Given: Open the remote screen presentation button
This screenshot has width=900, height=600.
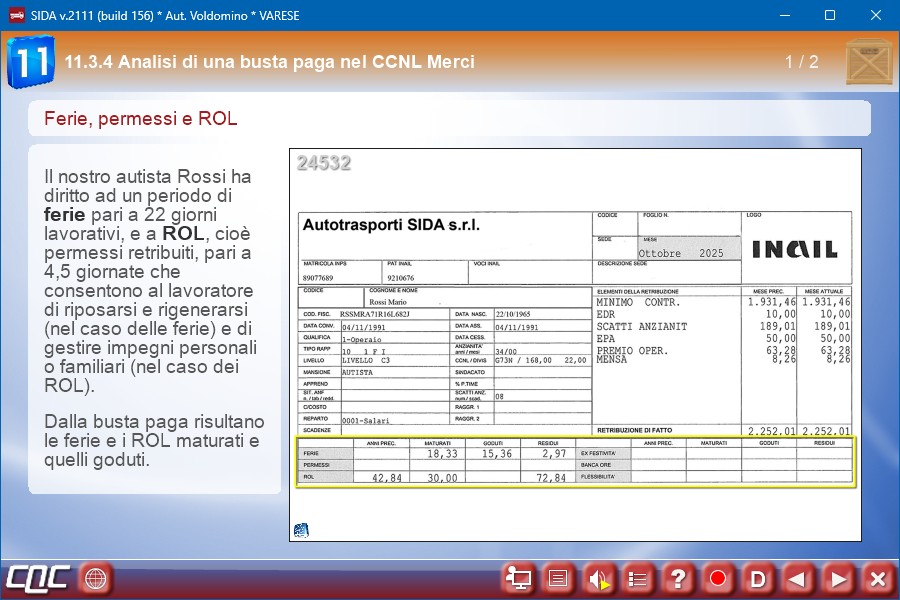Looking at the screenshot, I should pos(518,578).
